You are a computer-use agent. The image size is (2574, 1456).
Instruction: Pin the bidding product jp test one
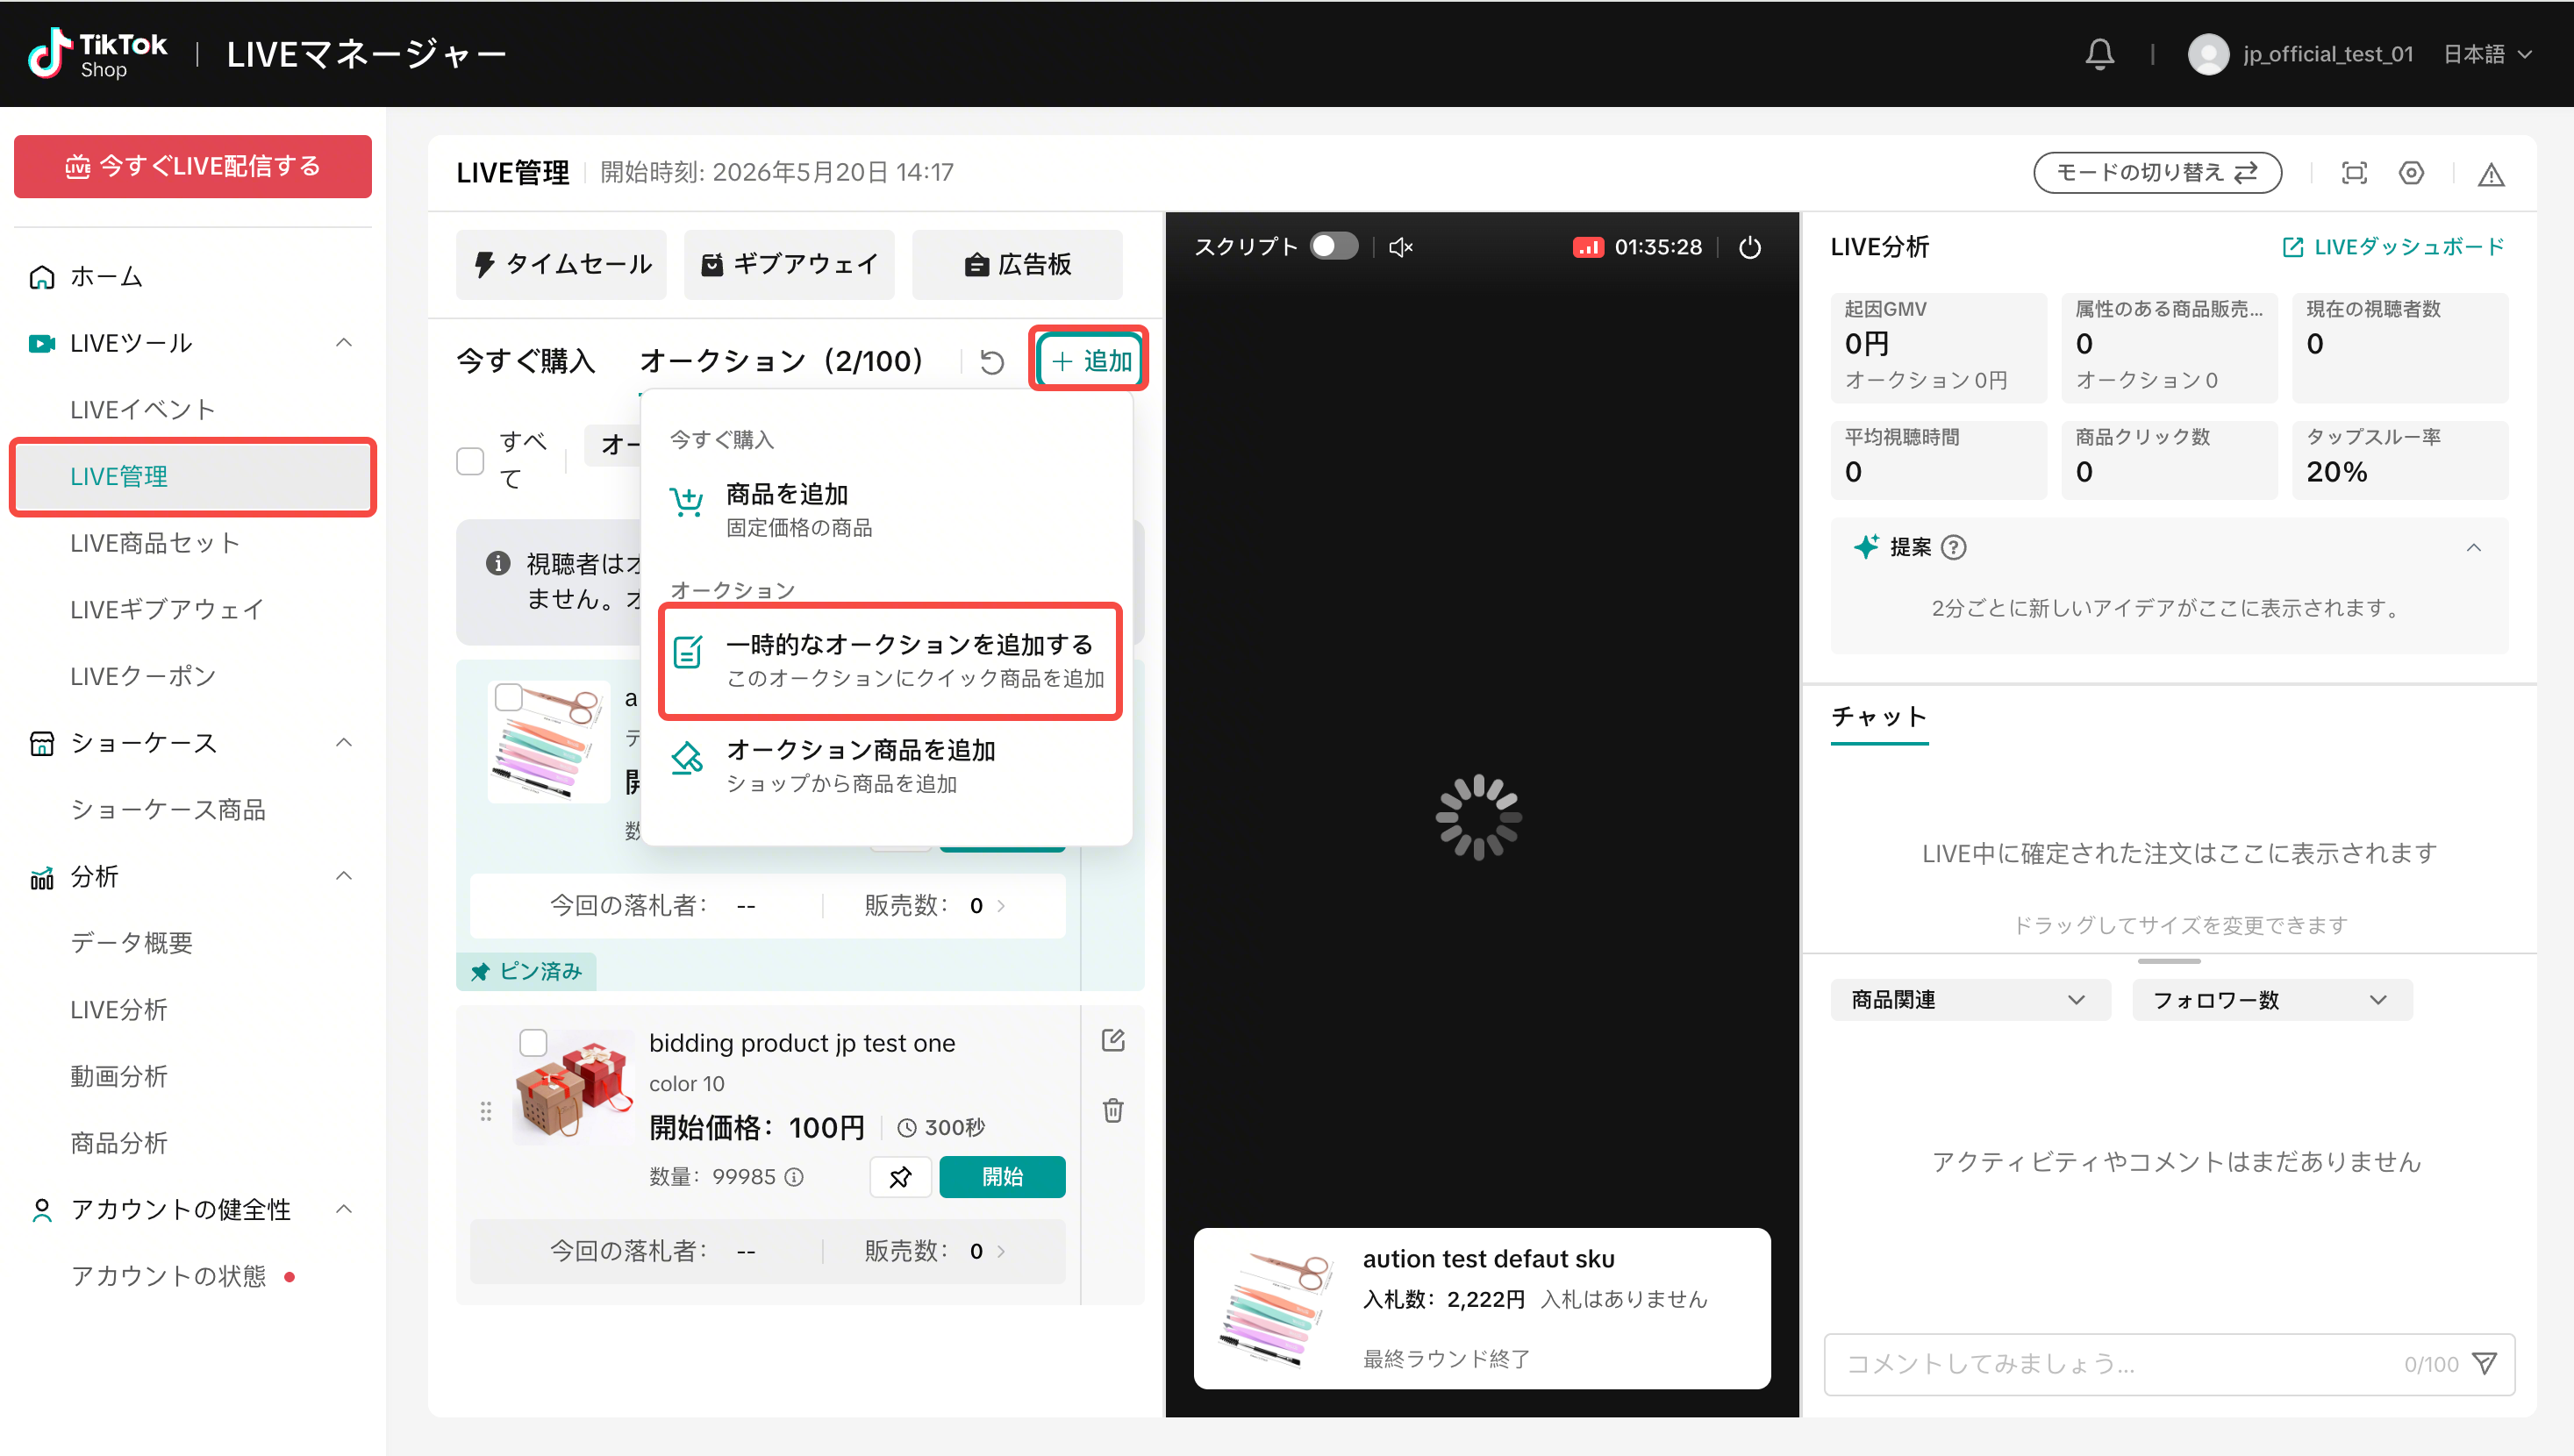tap(900, 1176)
